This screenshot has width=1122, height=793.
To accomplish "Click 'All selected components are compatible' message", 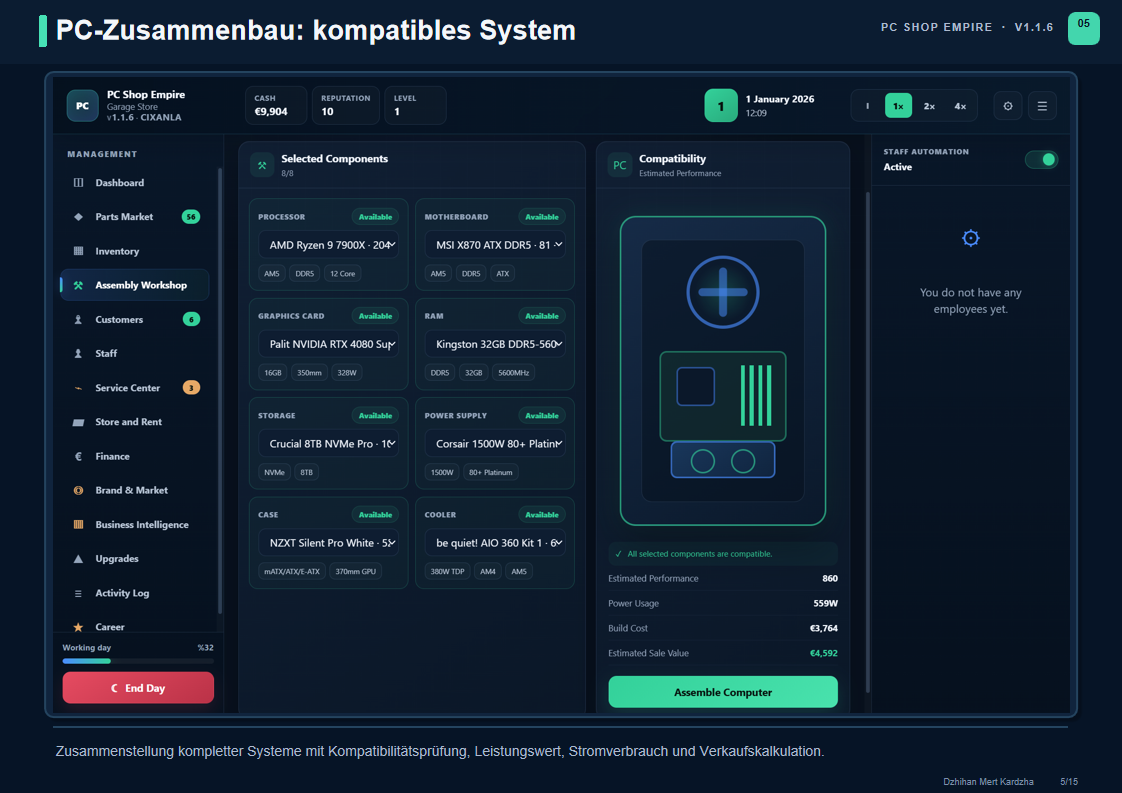I will [x=723, y=554].
